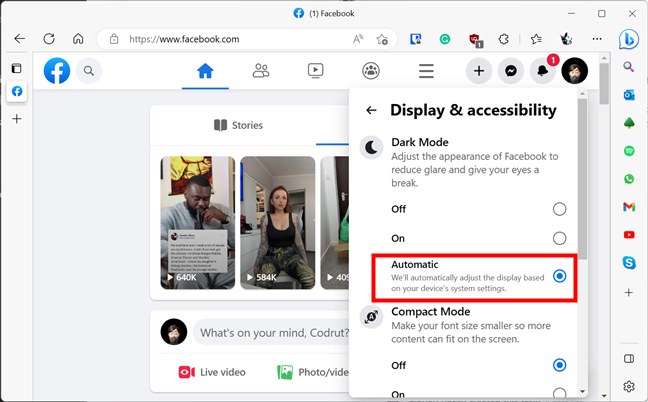
Task: Open Messenger
Action: (x=511, y=71)
